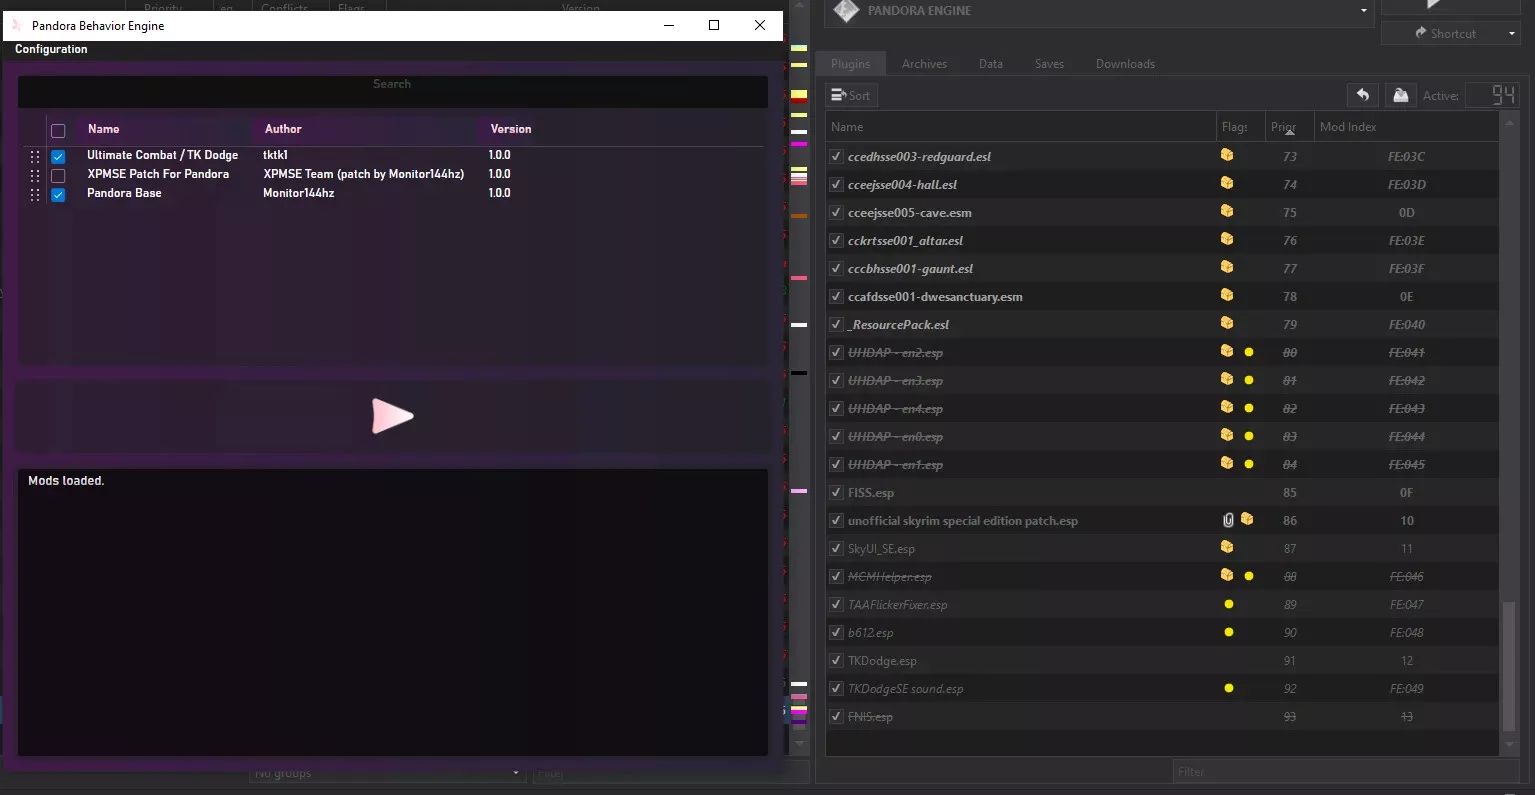1535x795 pixels.
Task: Click the plugin list vertical scrollbar thumb
Action: coord(1510,667)
